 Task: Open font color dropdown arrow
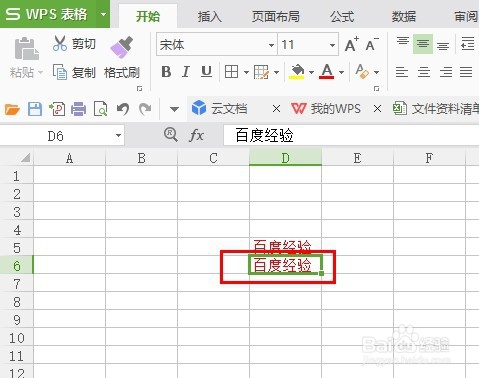pyautogui.click(x=341, y=72)
